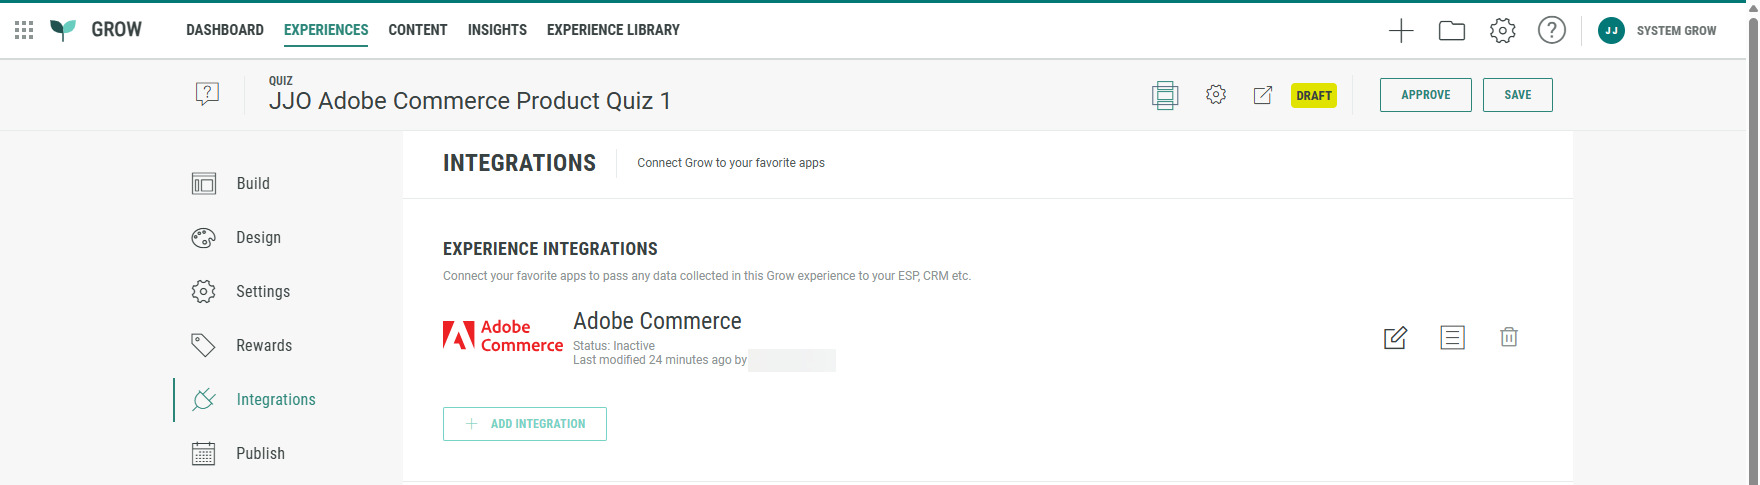Delete the Adobe Commerce integration
The width and height of the screenshot is (1760, 485).
(x=1509, y=338)
